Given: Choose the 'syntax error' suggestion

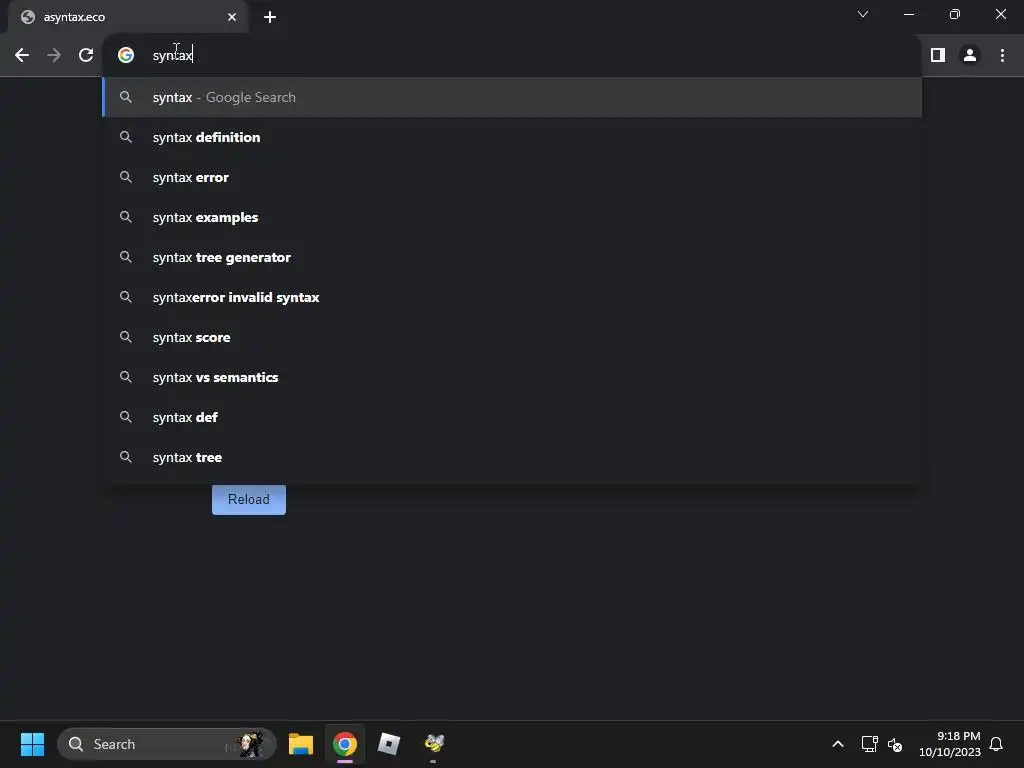Looking at the screenshot, I should coord(512,177).
